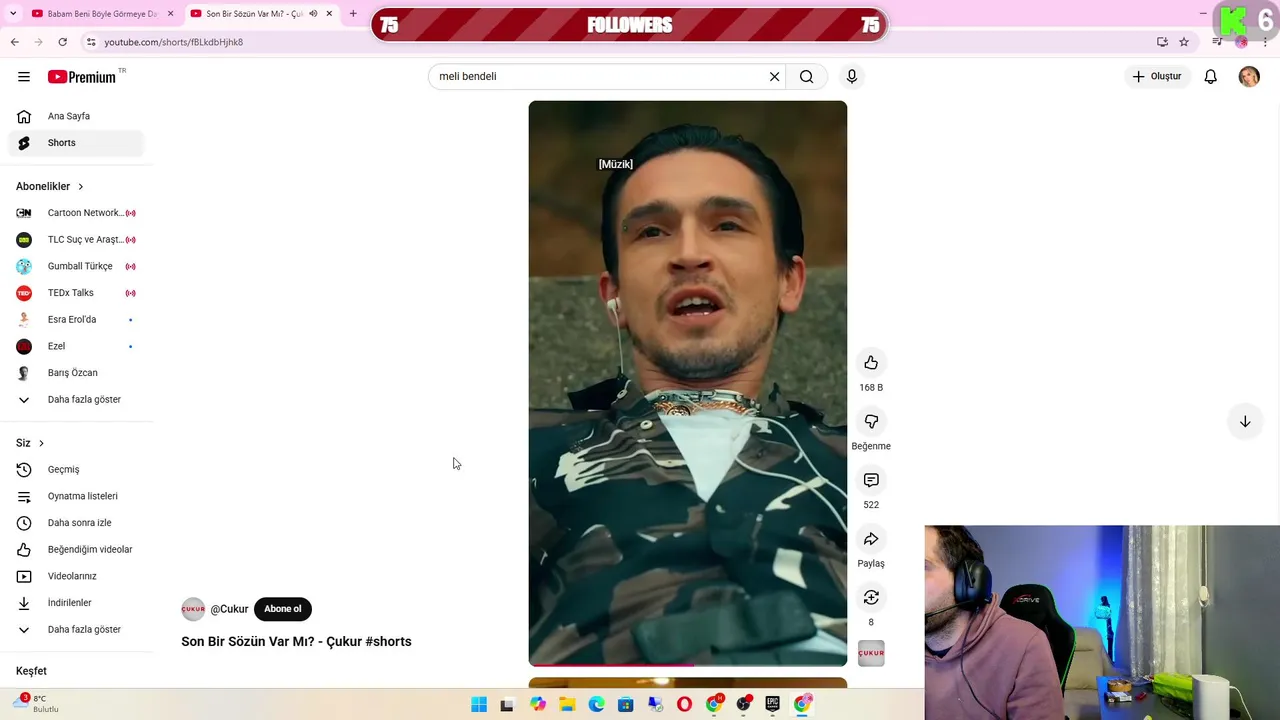Open the Windows Start menu
Screen dimensions: 1280x720
tap(479, 705)
